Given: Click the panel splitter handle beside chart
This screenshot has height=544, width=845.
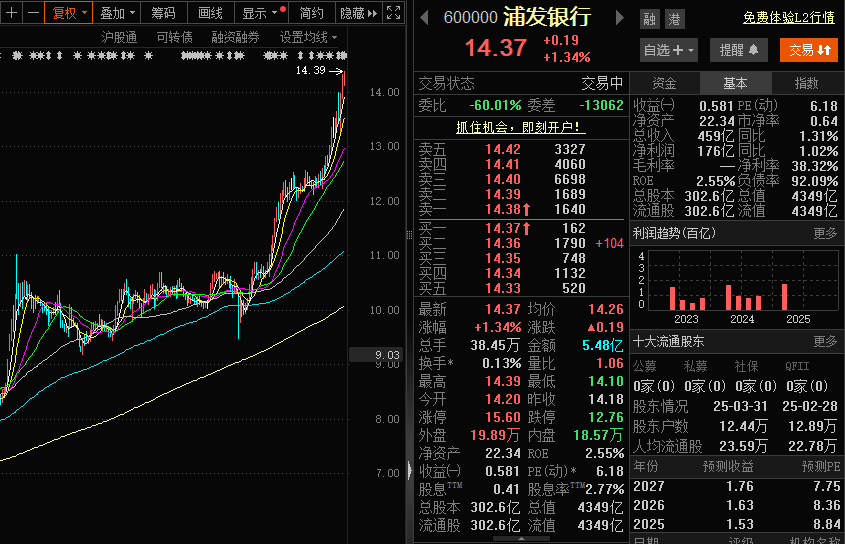Looking at the screenshot, I should coord(409,234).
